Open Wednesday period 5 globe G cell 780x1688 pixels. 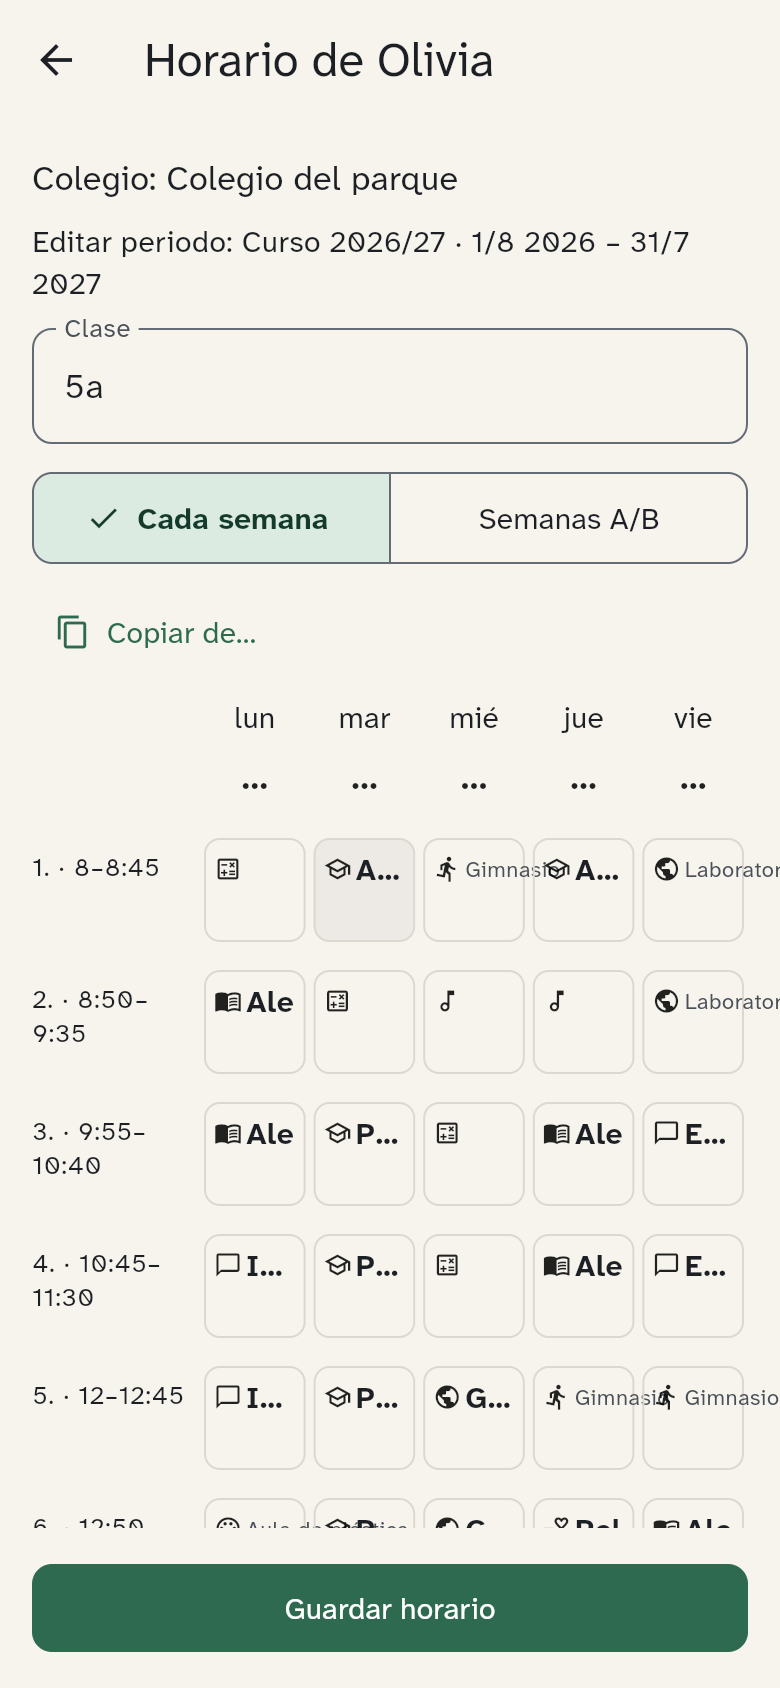[x=474, y=1418]
